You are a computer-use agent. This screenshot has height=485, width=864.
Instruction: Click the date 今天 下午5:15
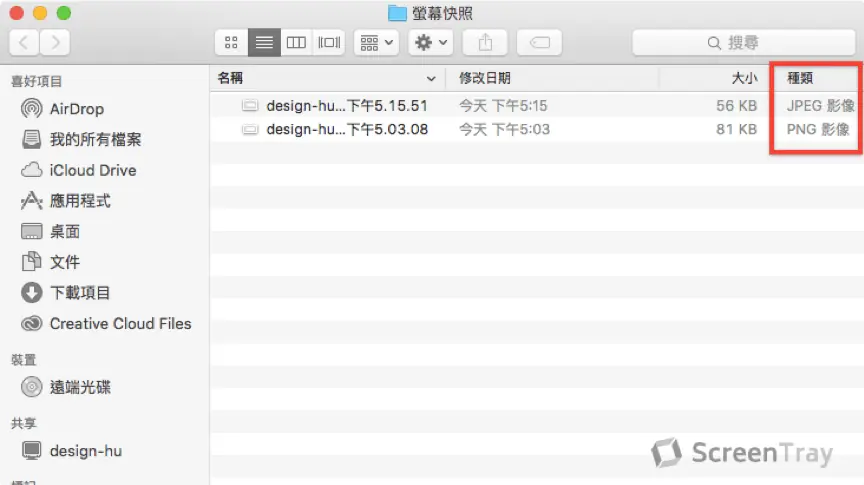click(x=503, y=105)
